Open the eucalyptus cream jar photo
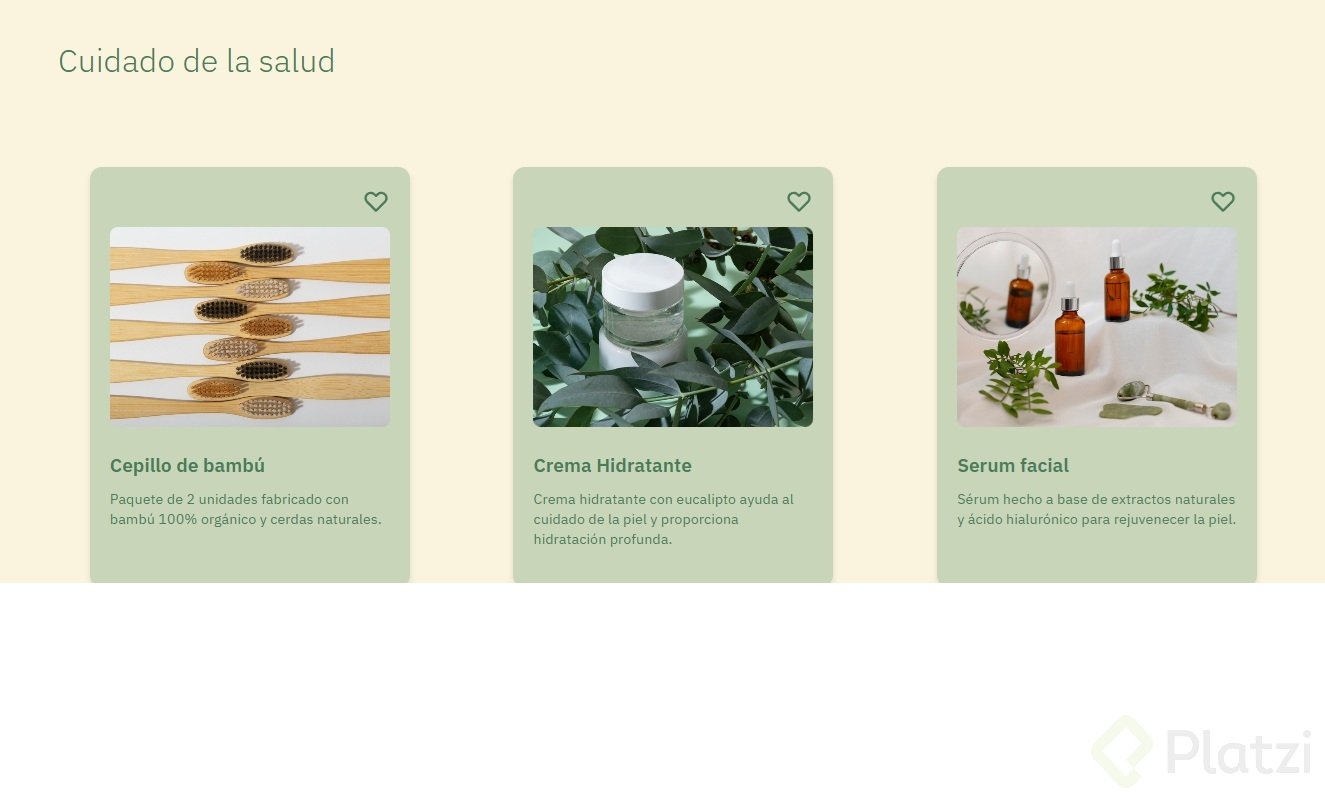1325x796 pixels. click(673, 327)
